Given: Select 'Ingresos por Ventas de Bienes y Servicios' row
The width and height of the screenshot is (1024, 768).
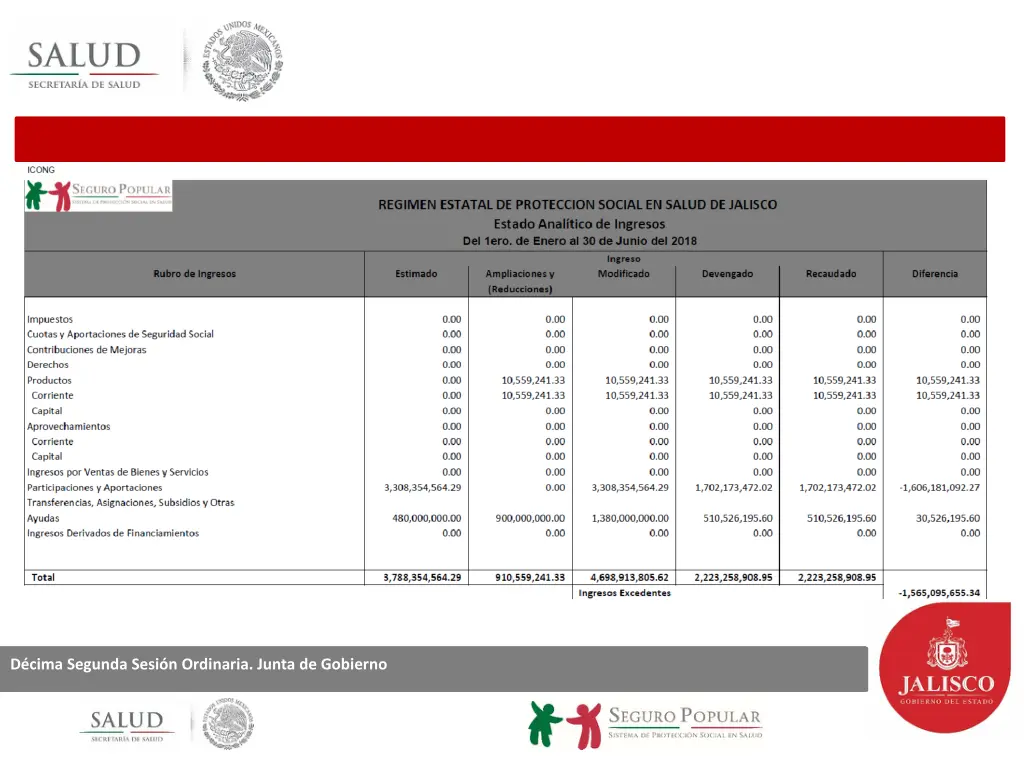Looking at the screenshot, I should (118, 472).
